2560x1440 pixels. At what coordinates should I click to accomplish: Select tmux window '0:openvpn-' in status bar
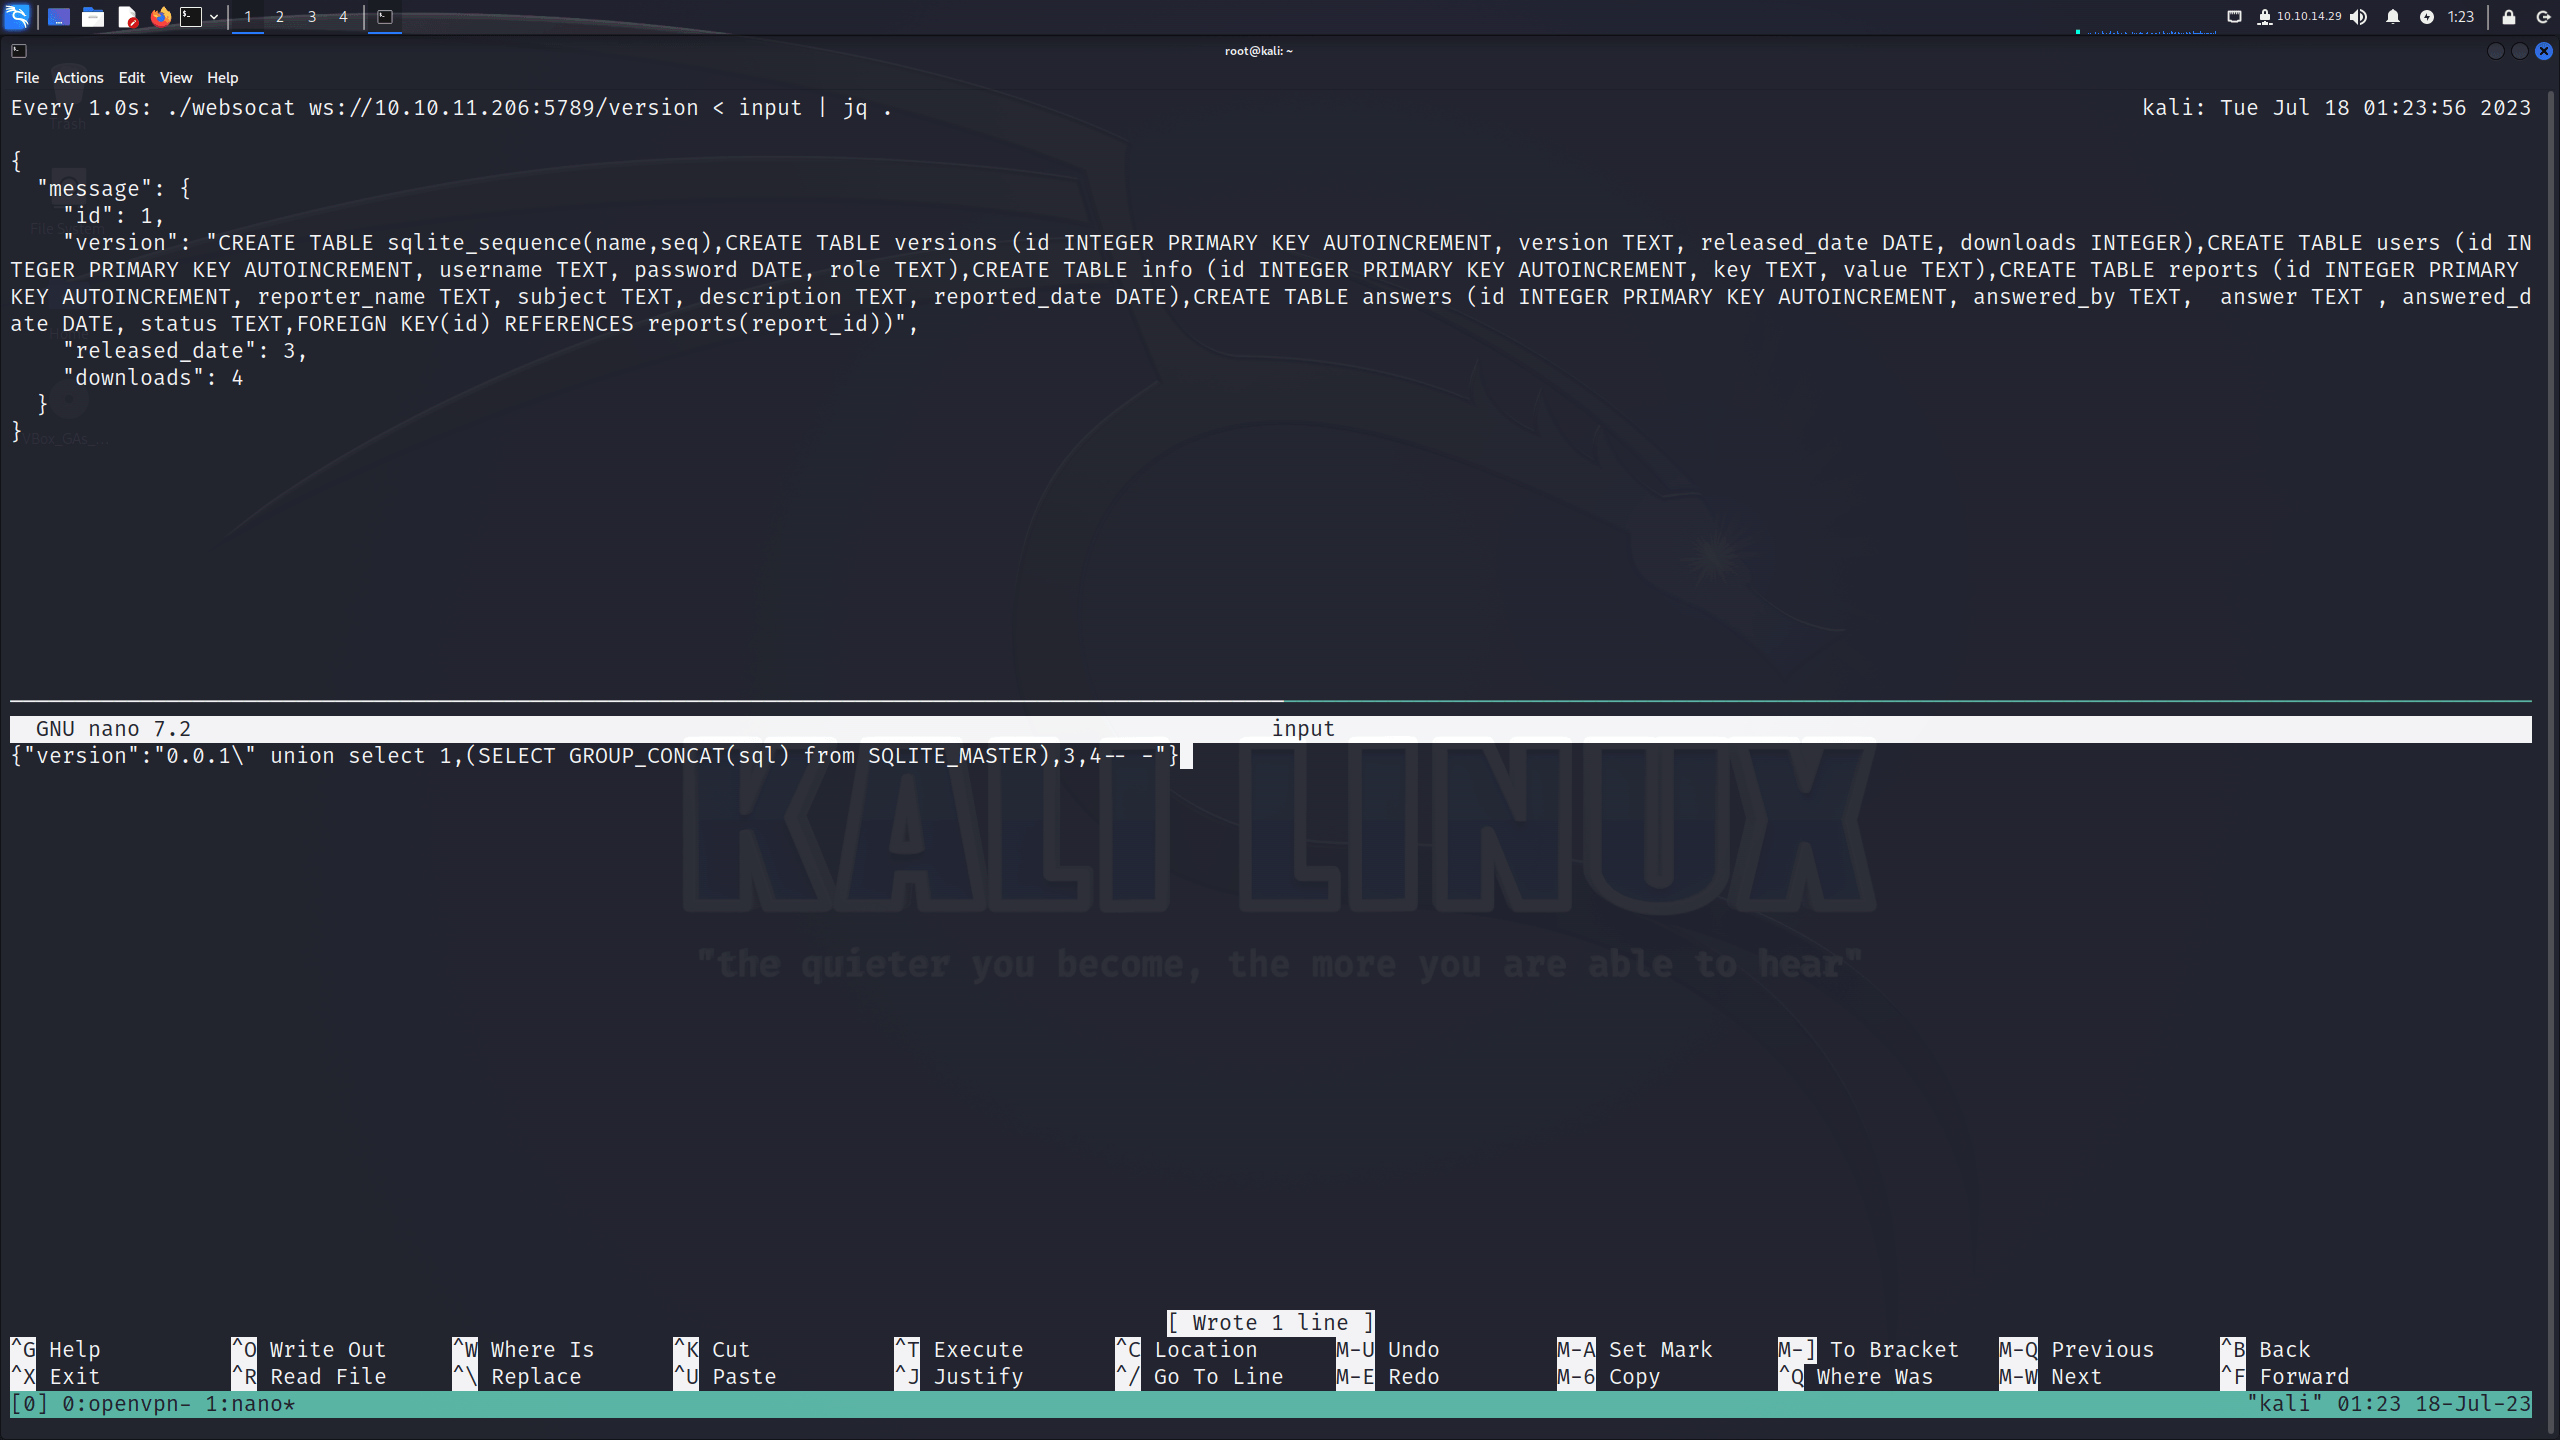(x=127, y=1404)
